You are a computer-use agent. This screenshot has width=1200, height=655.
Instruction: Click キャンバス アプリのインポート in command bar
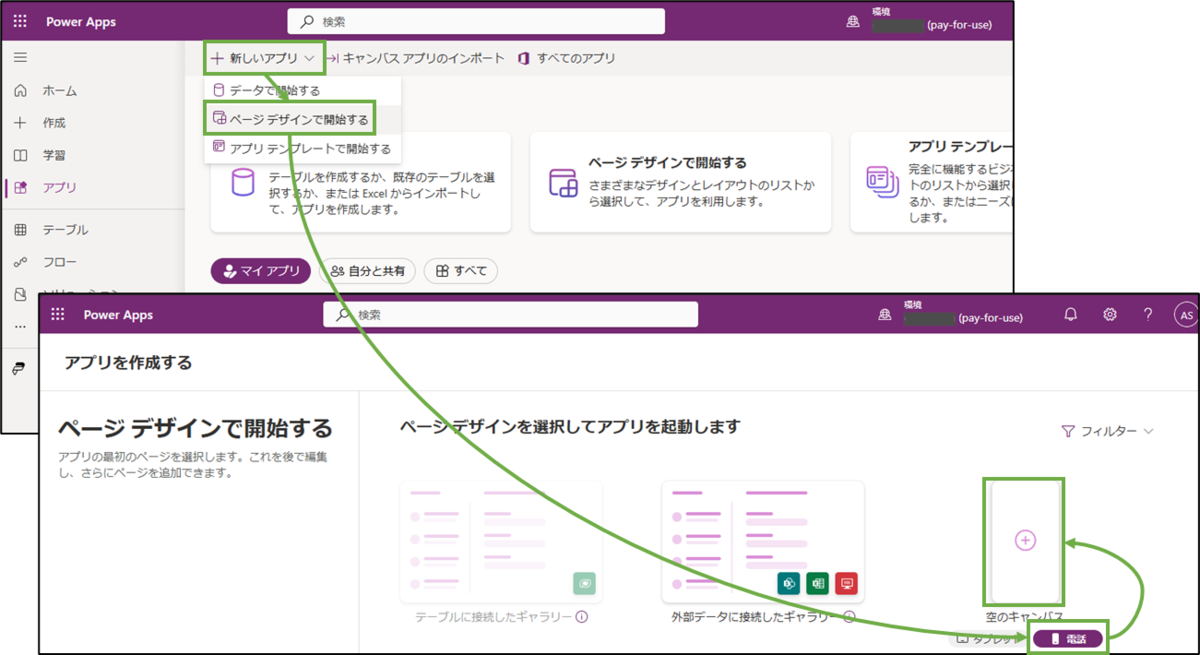pos(415,59)
